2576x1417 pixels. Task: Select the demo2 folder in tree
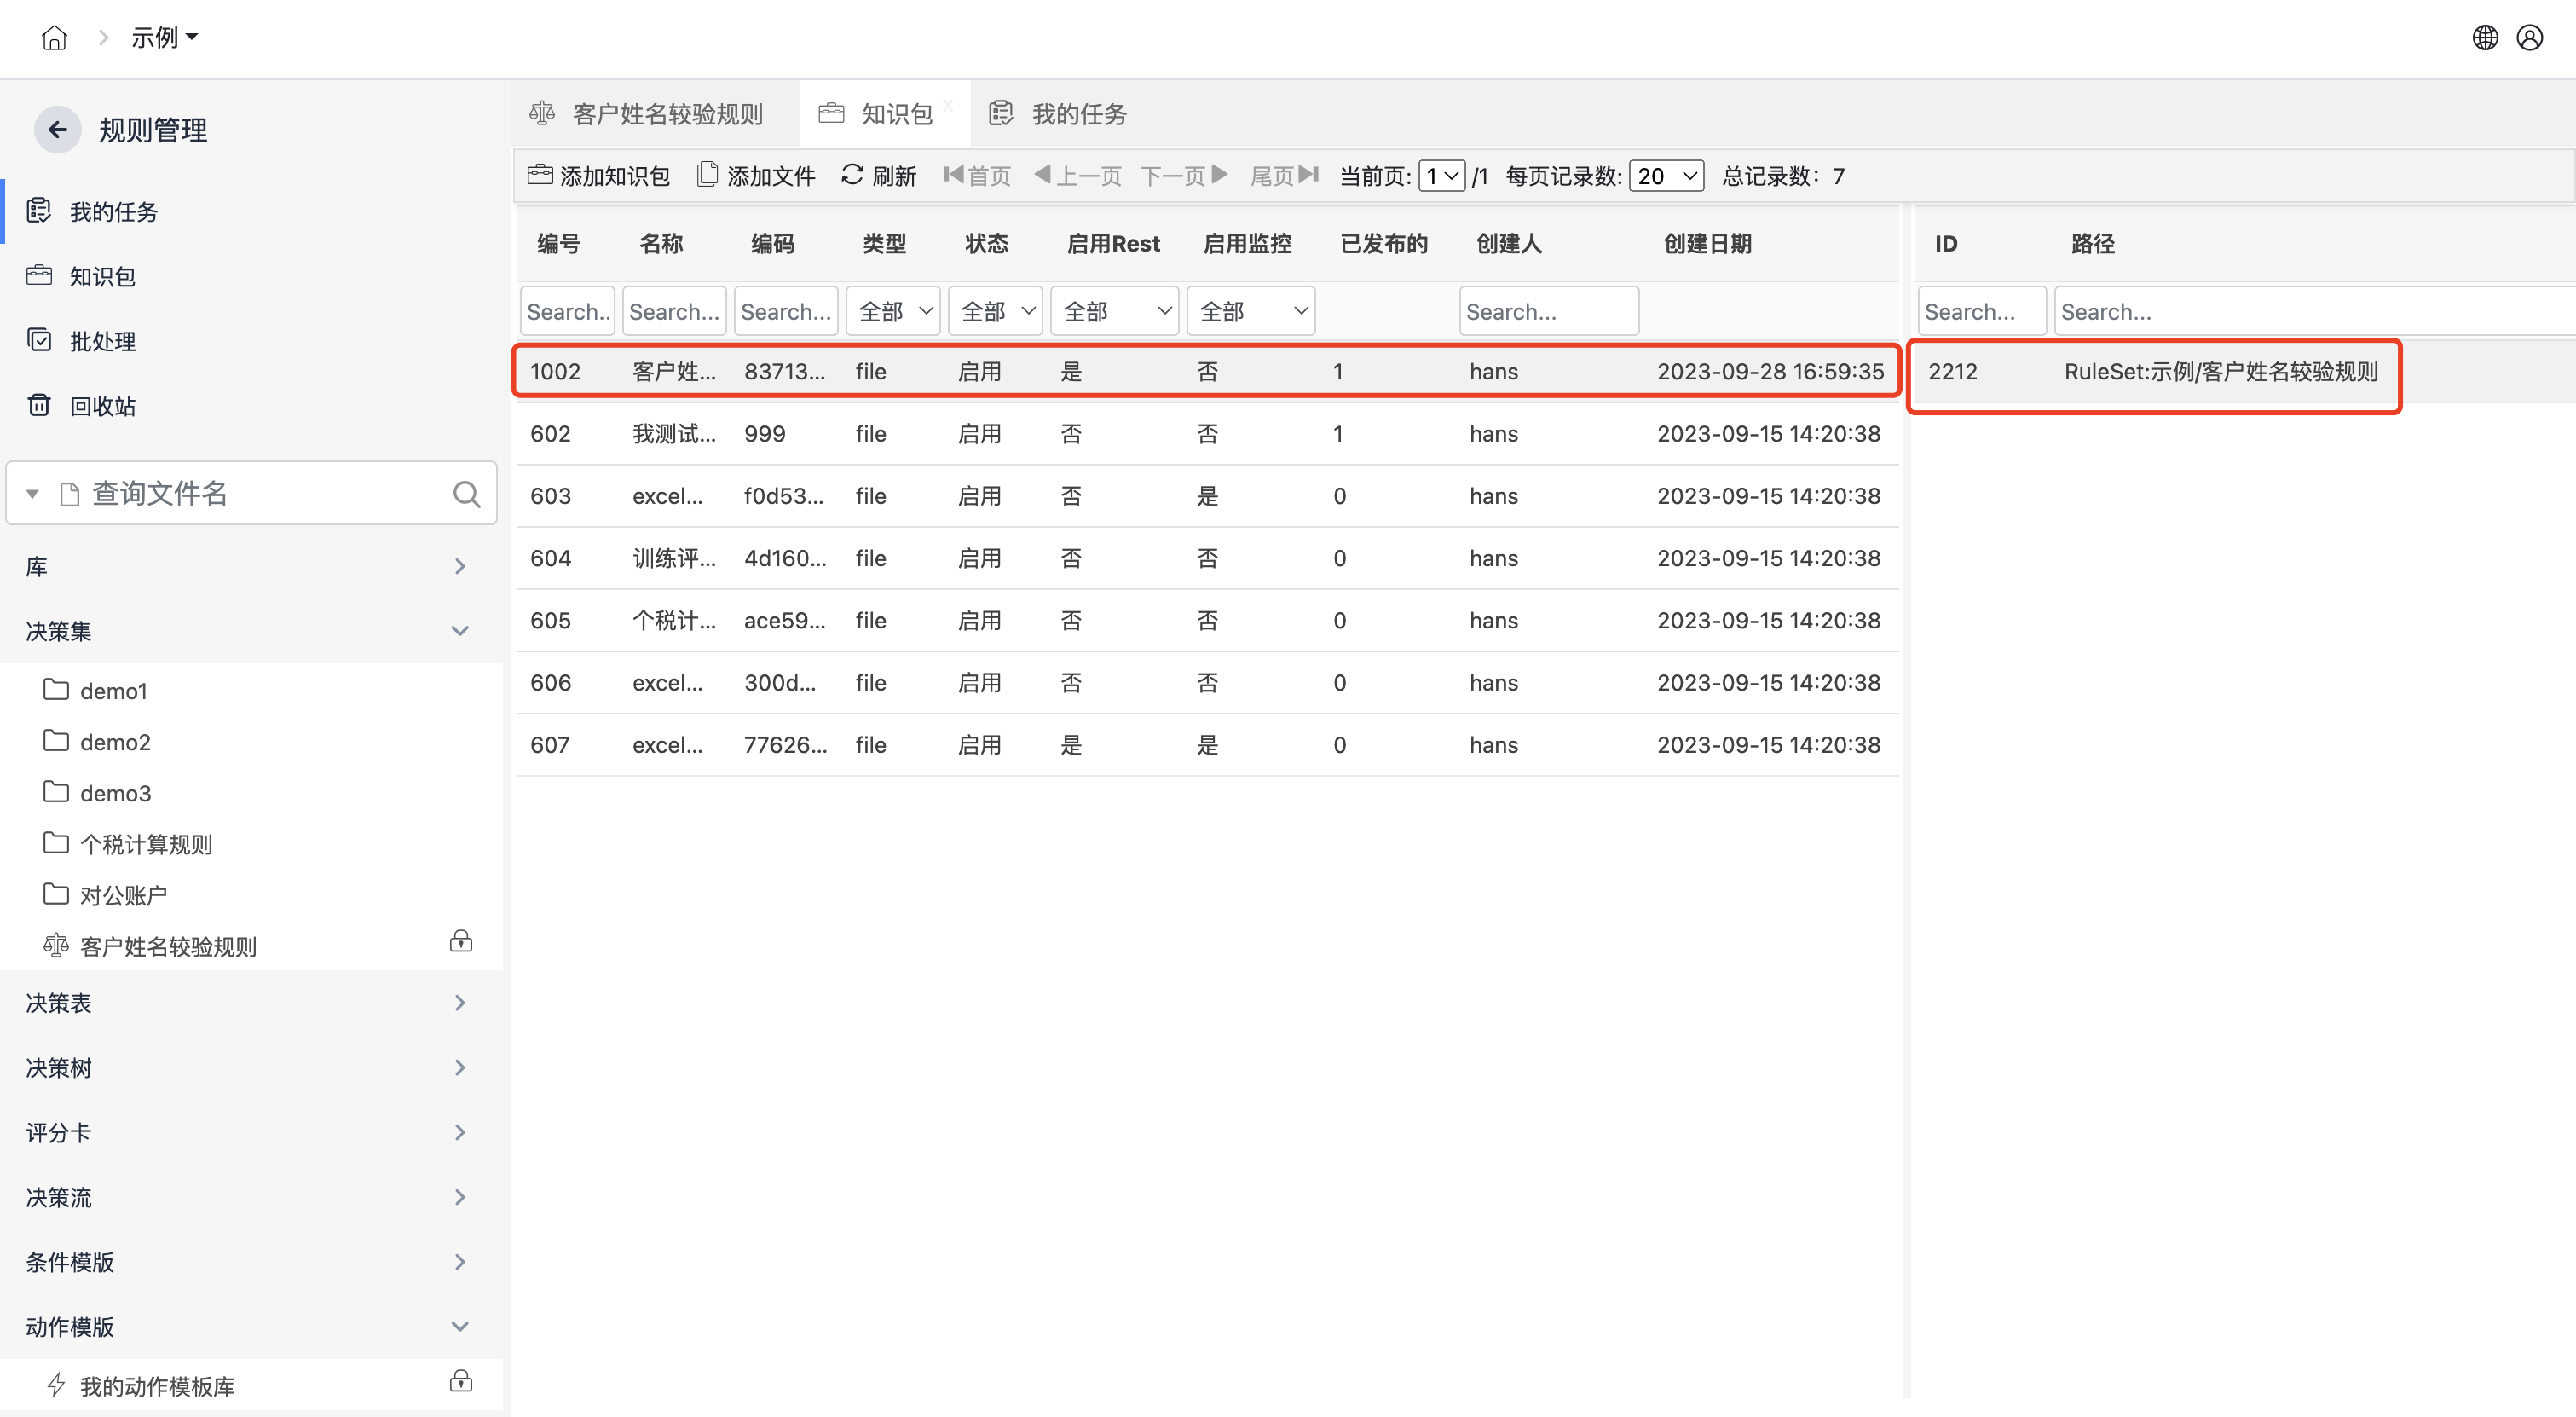[x=115, y=742]
